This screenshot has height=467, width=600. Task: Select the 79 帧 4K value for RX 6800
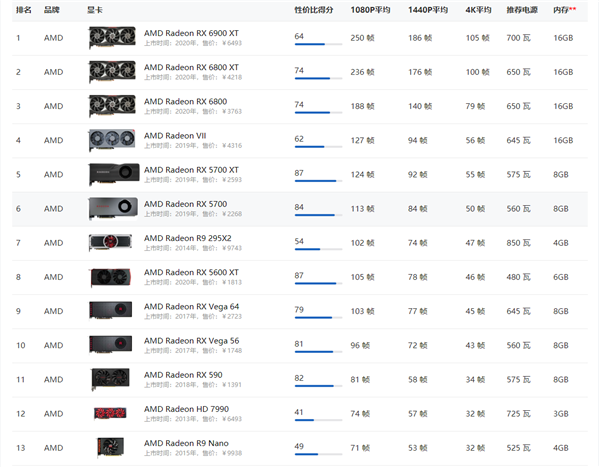pyautogui.click(x=475, y=106)
